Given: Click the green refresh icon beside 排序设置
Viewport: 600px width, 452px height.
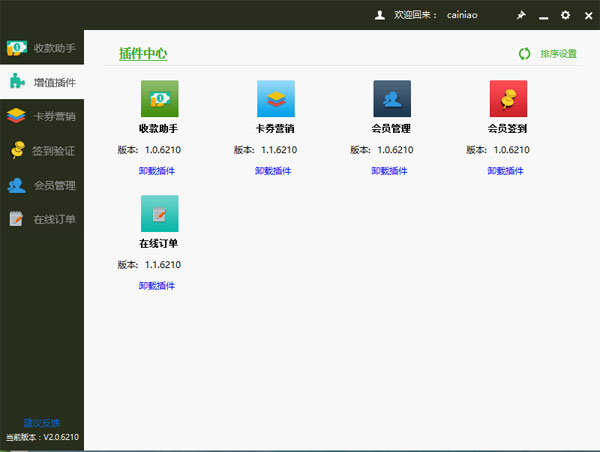Looking at the screenshot, I should (524, 54).
